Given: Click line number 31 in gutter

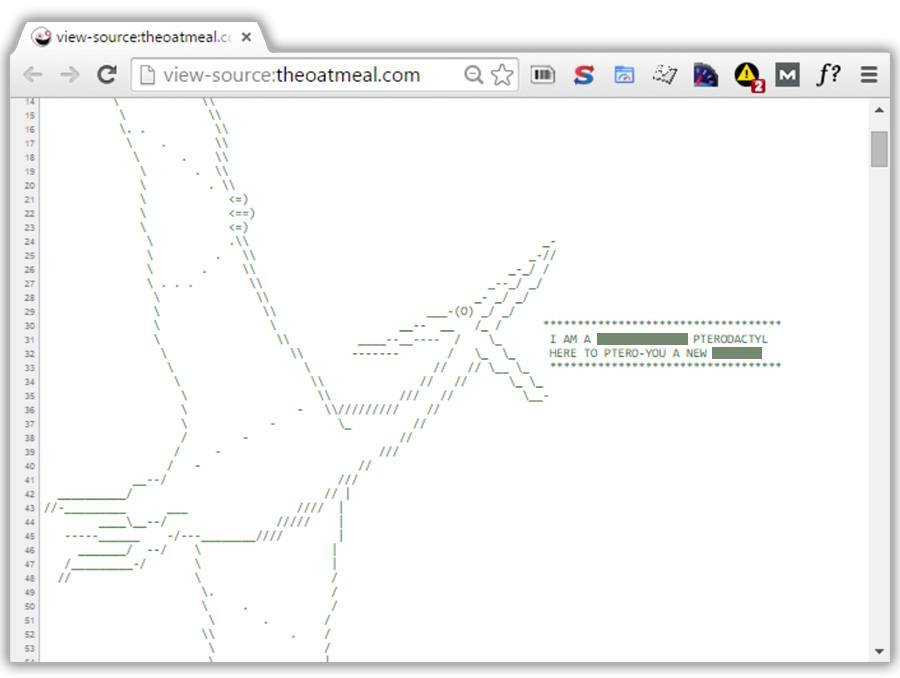Looking at the screenshot, I should pyautogui.click(x=30, y=340).
